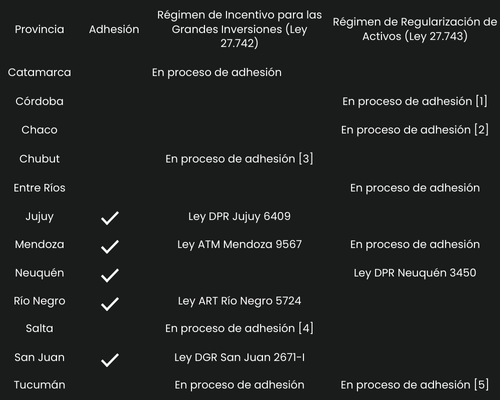Click the Río Negro adhesion checkmark
Screen dimensions: 500x400
(110, 303)
